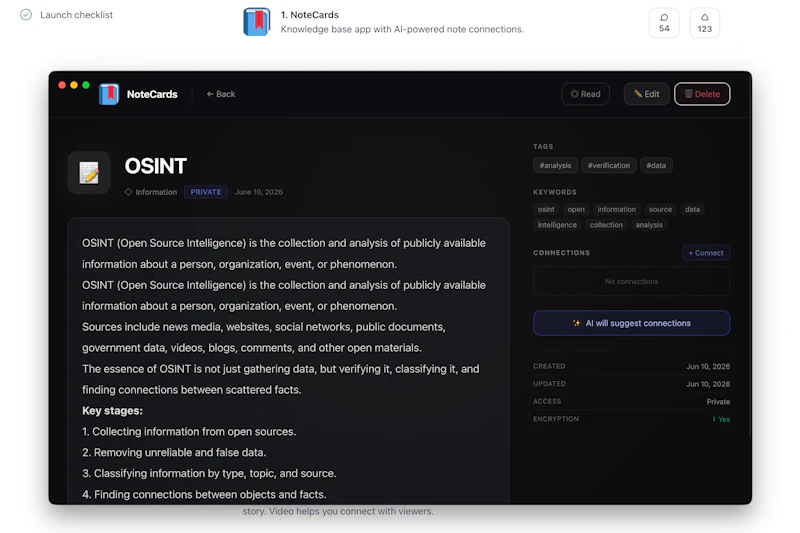Click the Access Private value
Image resolution: width=800 pixels, height=533 pixels.
coord(718,402)
